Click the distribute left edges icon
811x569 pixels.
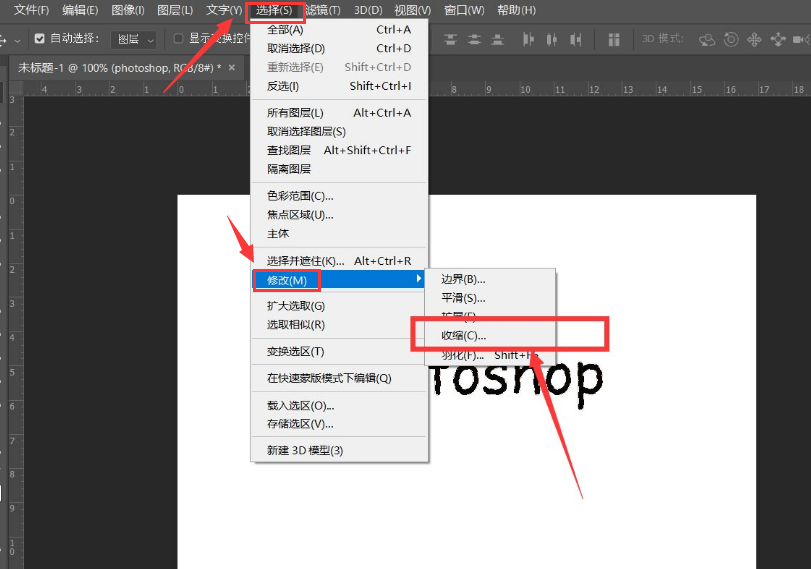tap(528, 39)
